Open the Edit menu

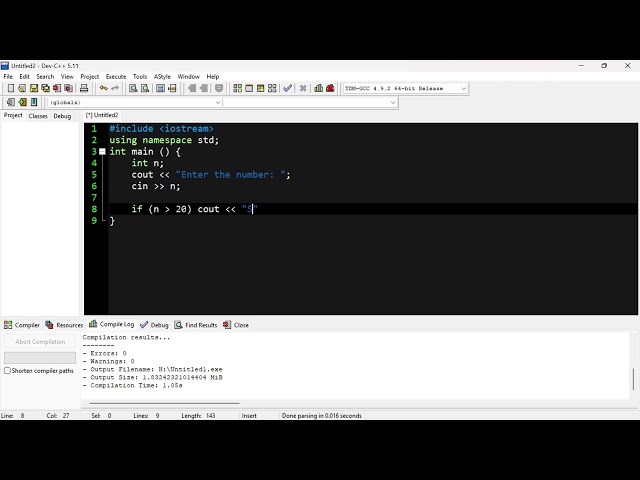24,76
